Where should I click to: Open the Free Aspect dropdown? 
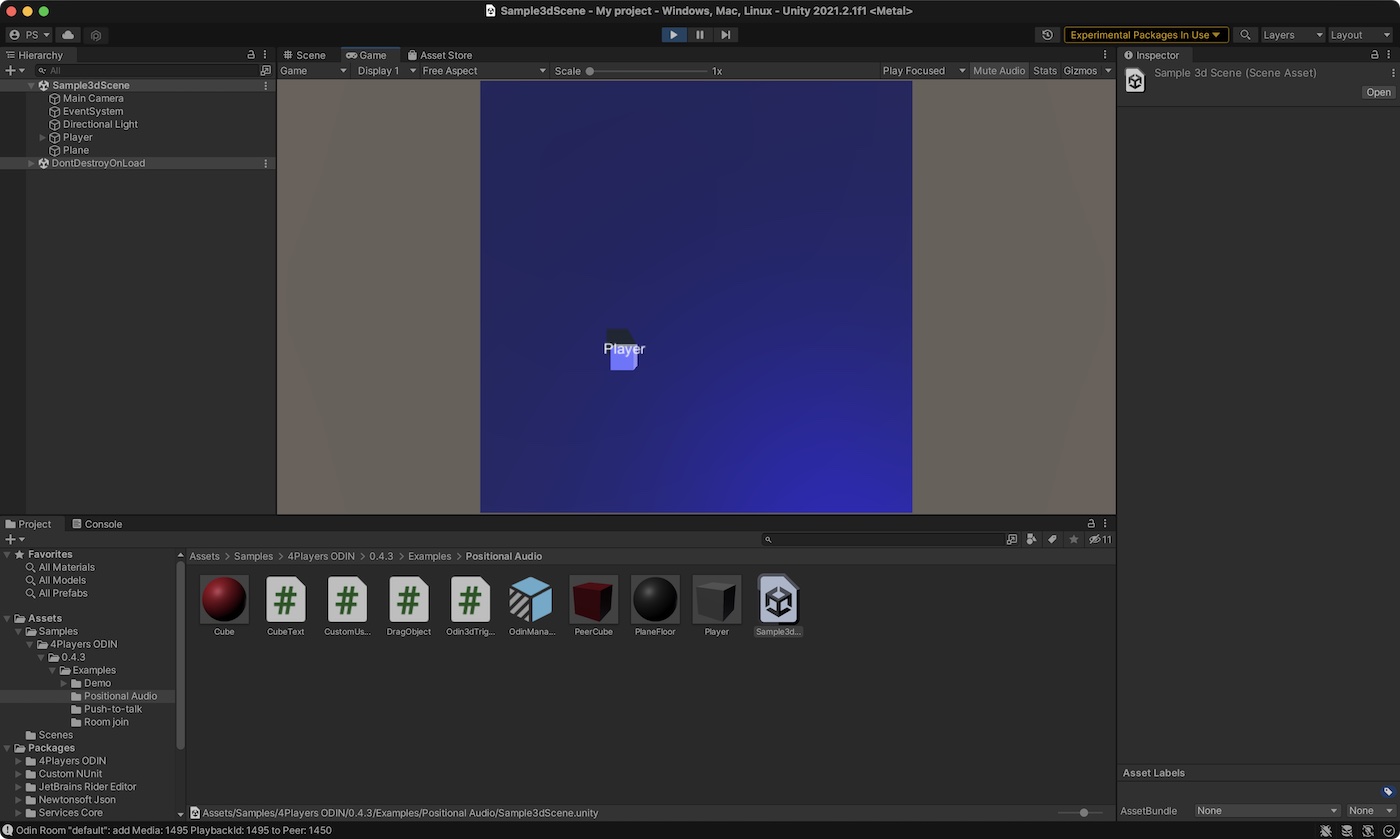pos(484,71)
